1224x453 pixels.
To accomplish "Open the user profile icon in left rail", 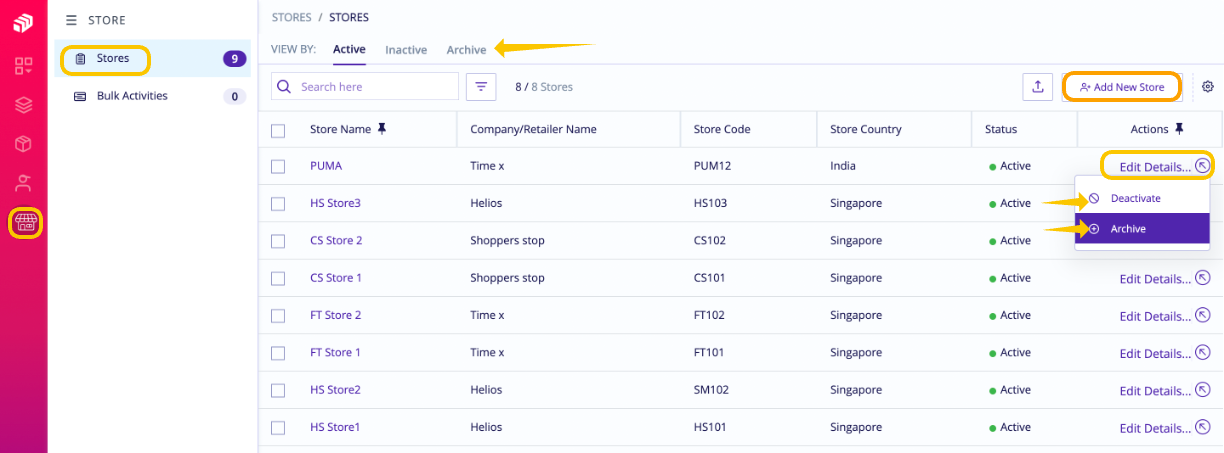I will coord(23,183).
